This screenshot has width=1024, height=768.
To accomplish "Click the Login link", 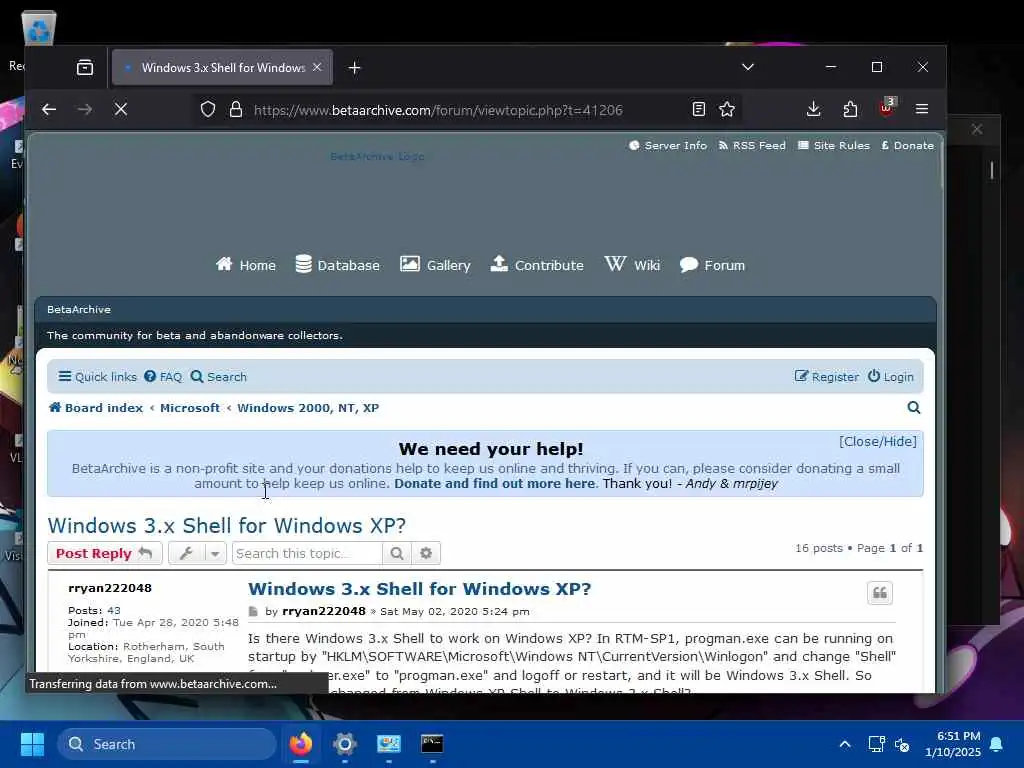I will (890, 377).
